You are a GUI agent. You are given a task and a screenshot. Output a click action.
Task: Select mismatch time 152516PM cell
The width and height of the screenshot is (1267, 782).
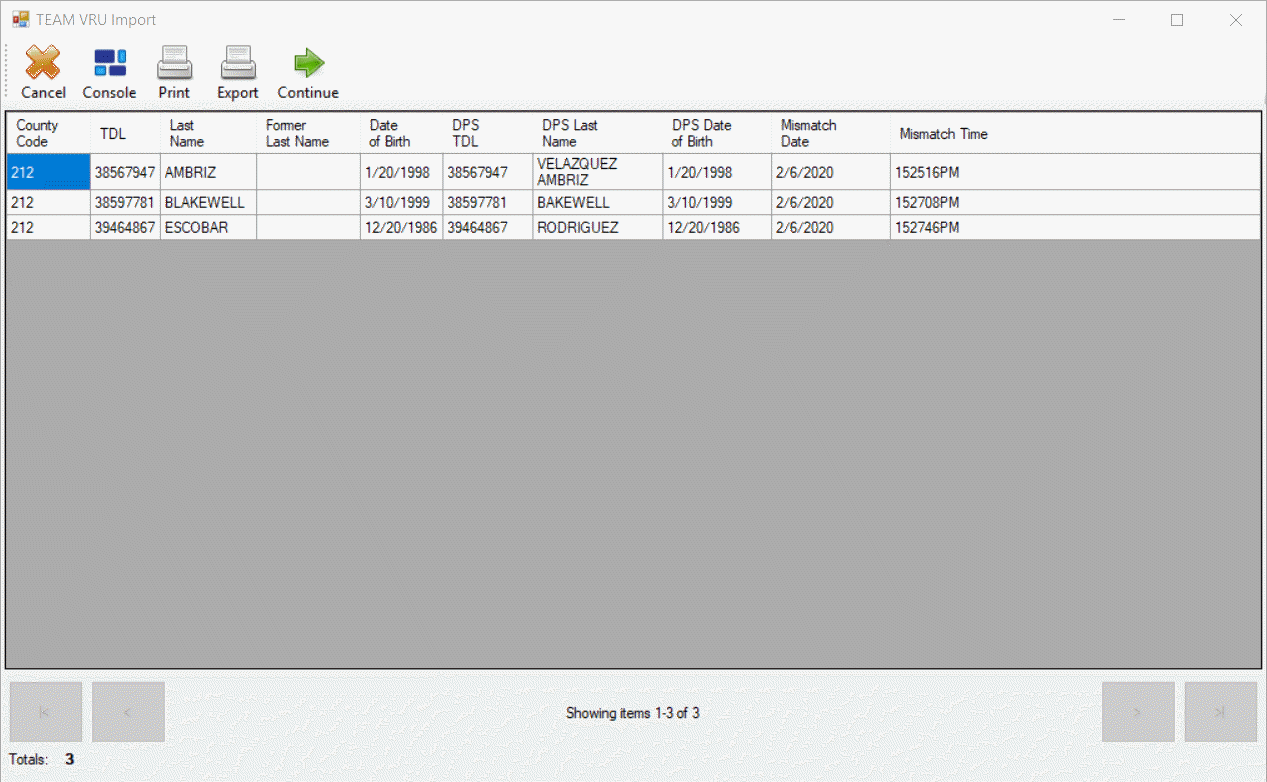[1075, 172]
